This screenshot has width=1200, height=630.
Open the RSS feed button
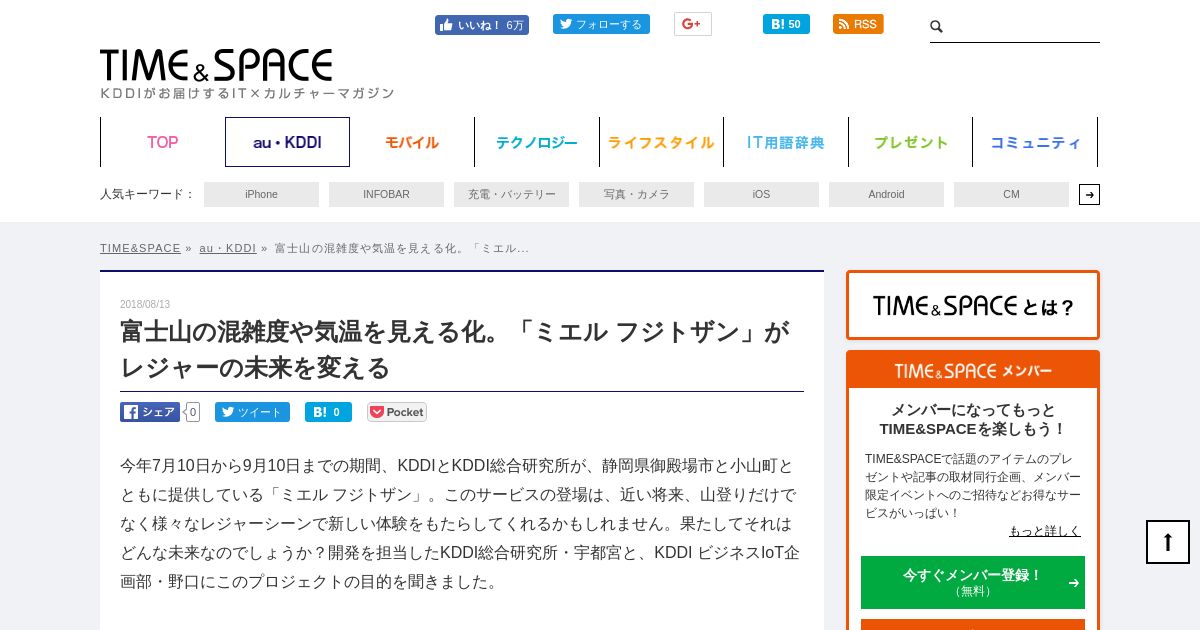[858, 24]
